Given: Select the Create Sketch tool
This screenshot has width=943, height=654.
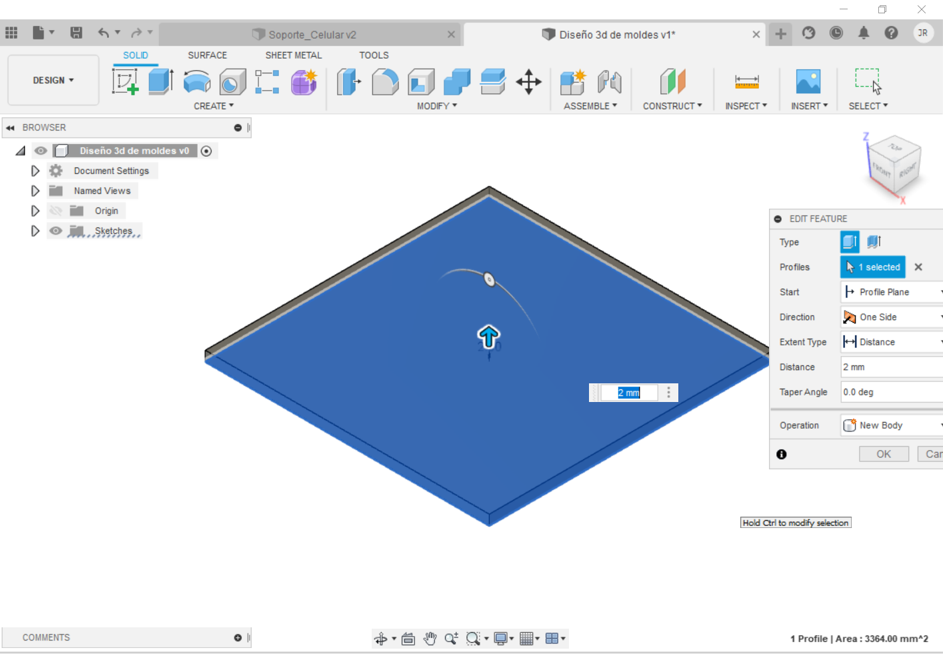Looking at the screenshot, I should click(x=125, y=81).
